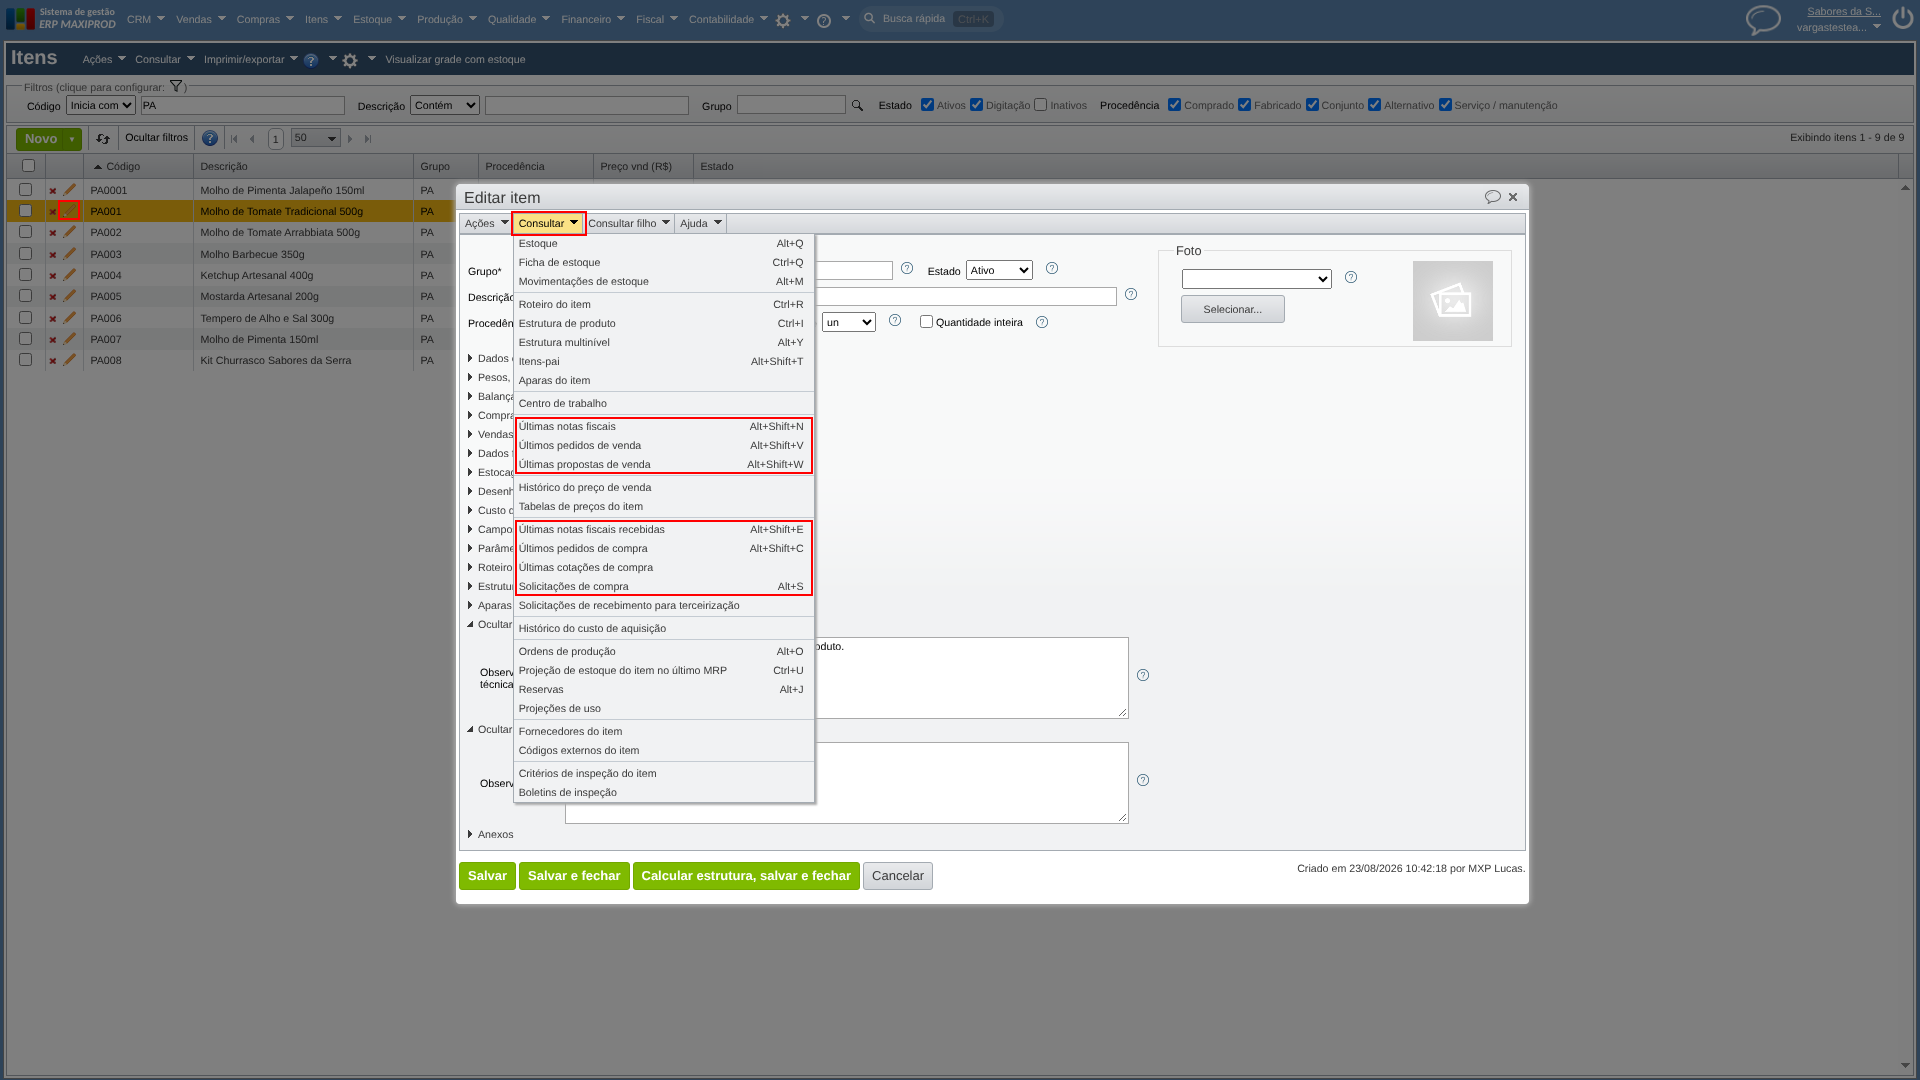Enable Quantidade inteira checkbox
Image resolution: width=1920 pixels, height=1080 pixels.
[x=926, y=322]
